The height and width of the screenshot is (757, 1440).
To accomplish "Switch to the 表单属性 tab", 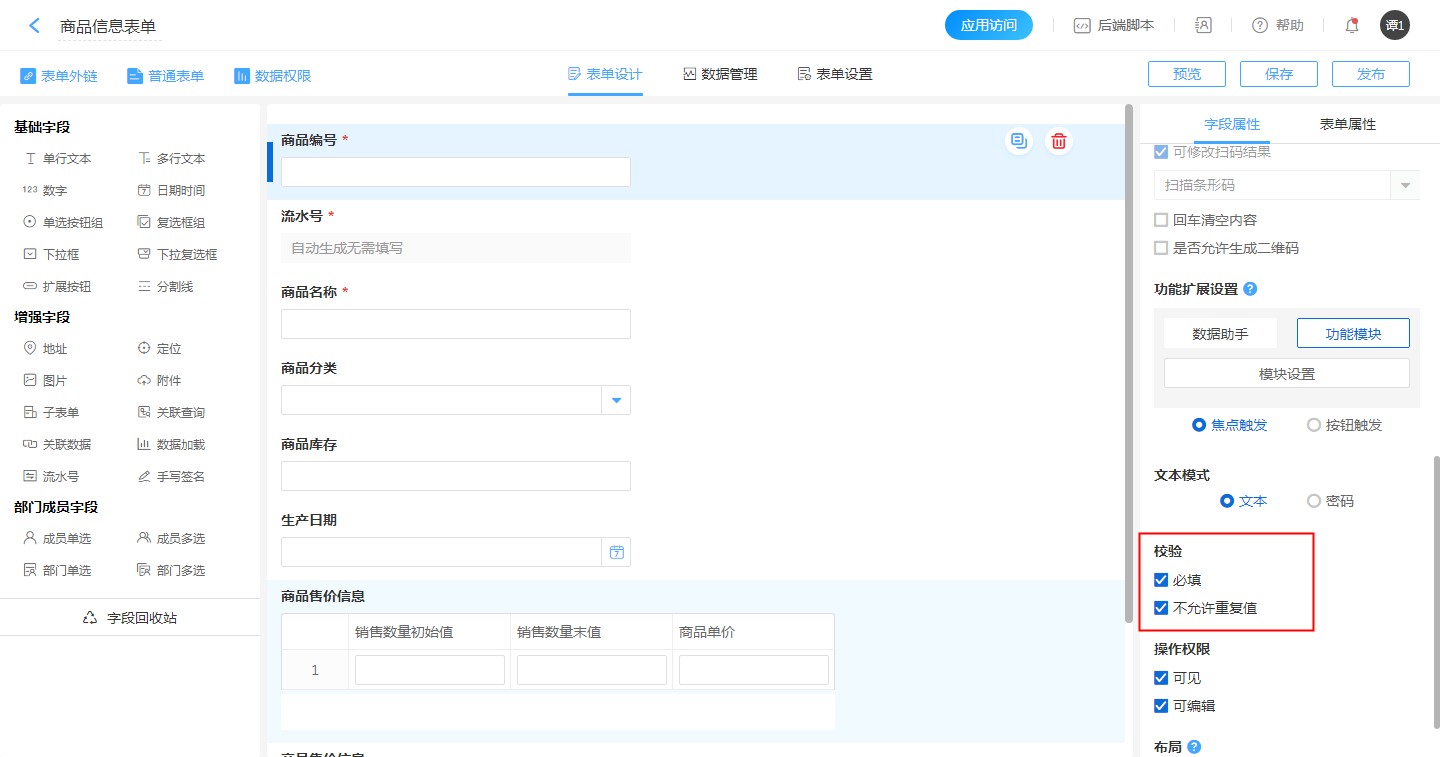I will coord(1347,124).
